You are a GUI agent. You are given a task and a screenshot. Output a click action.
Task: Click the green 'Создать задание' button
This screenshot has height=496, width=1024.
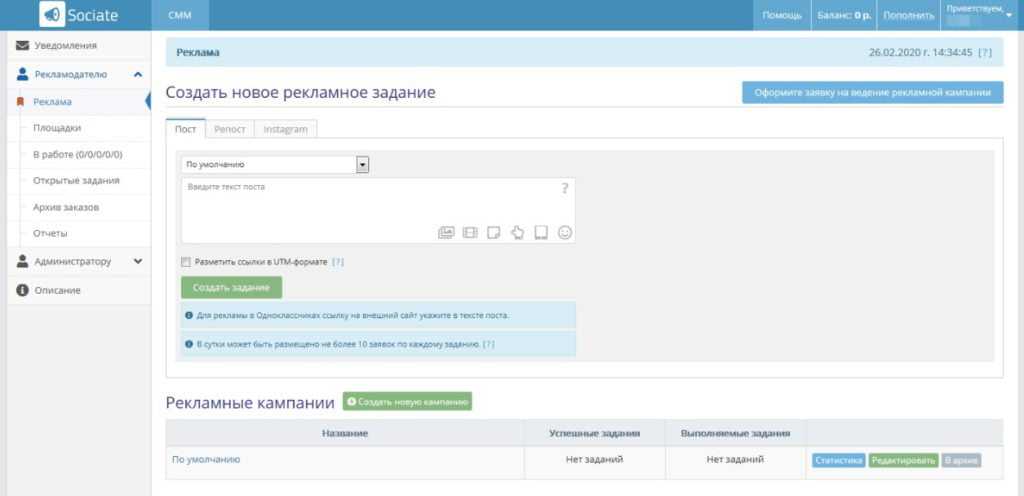pos(231,288)
